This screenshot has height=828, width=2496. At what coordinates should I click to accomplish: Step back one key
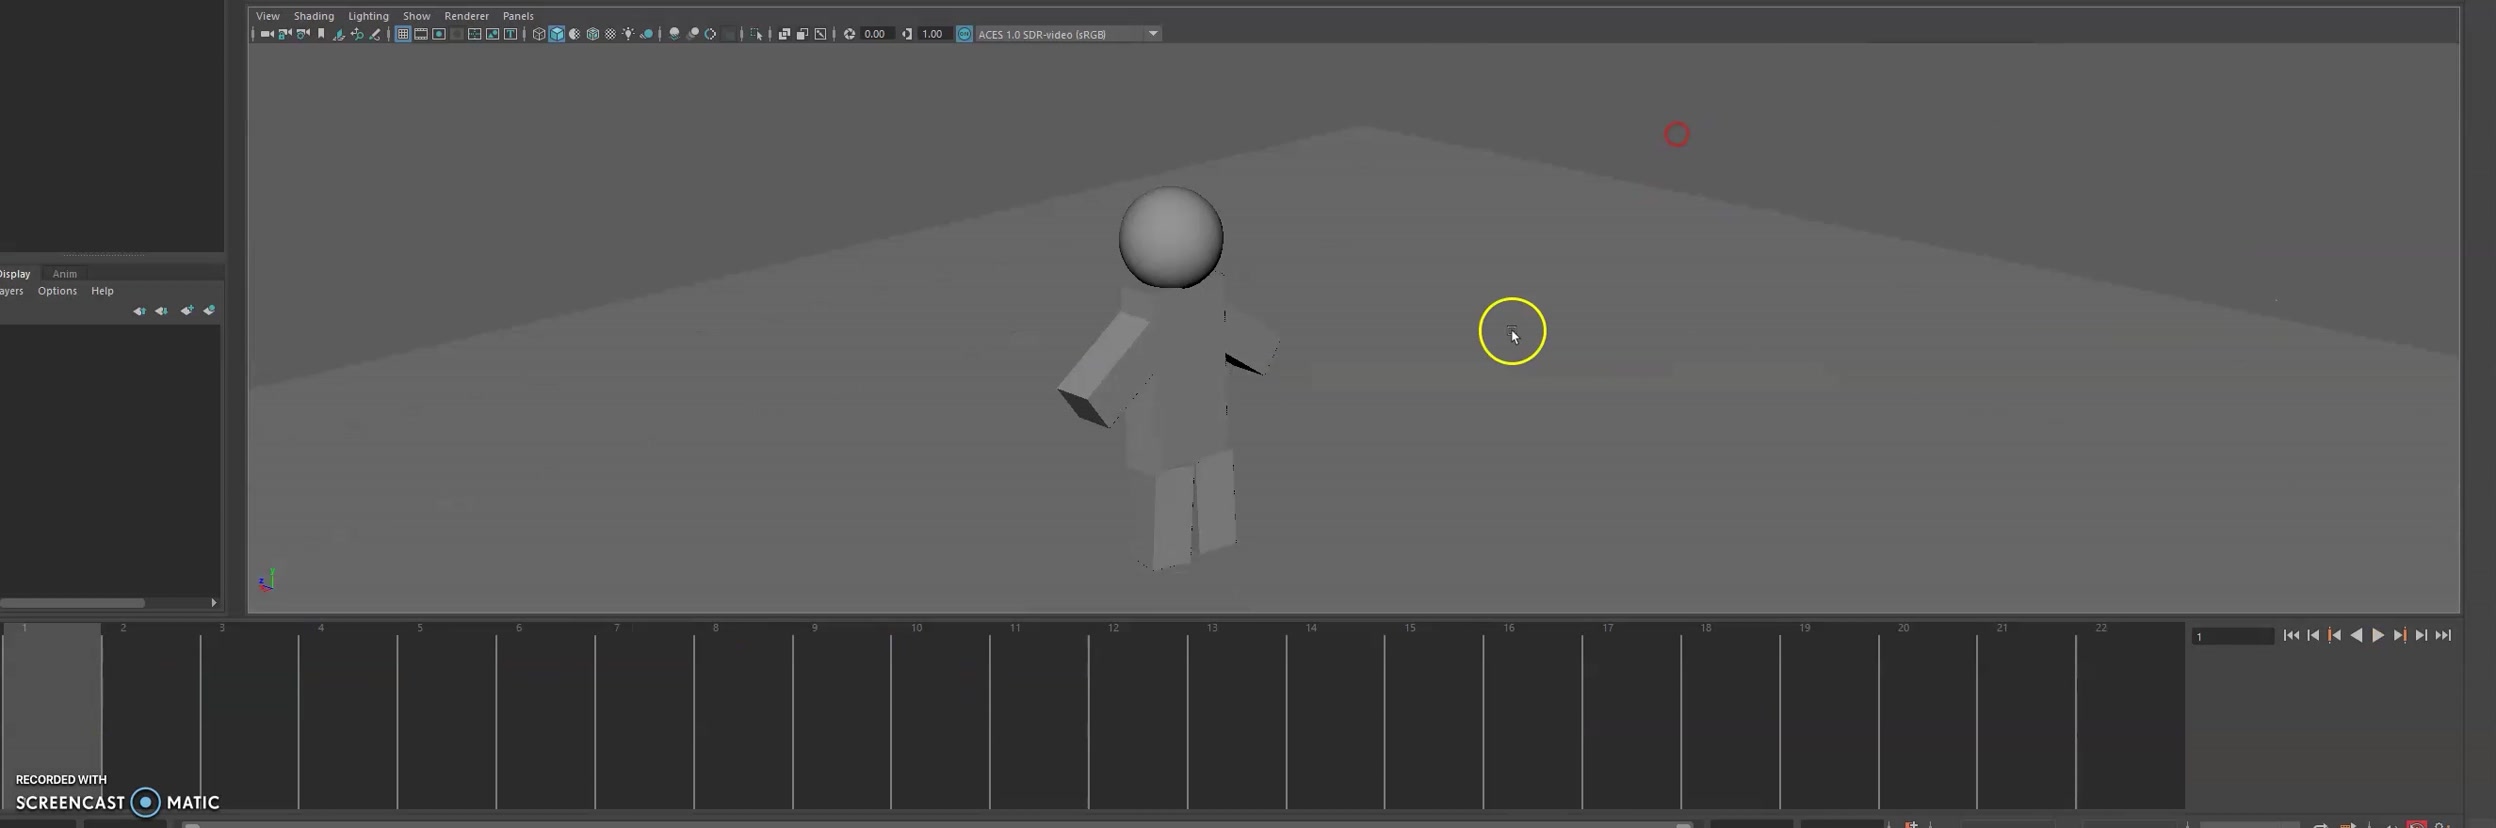(x=2335, y=636)
